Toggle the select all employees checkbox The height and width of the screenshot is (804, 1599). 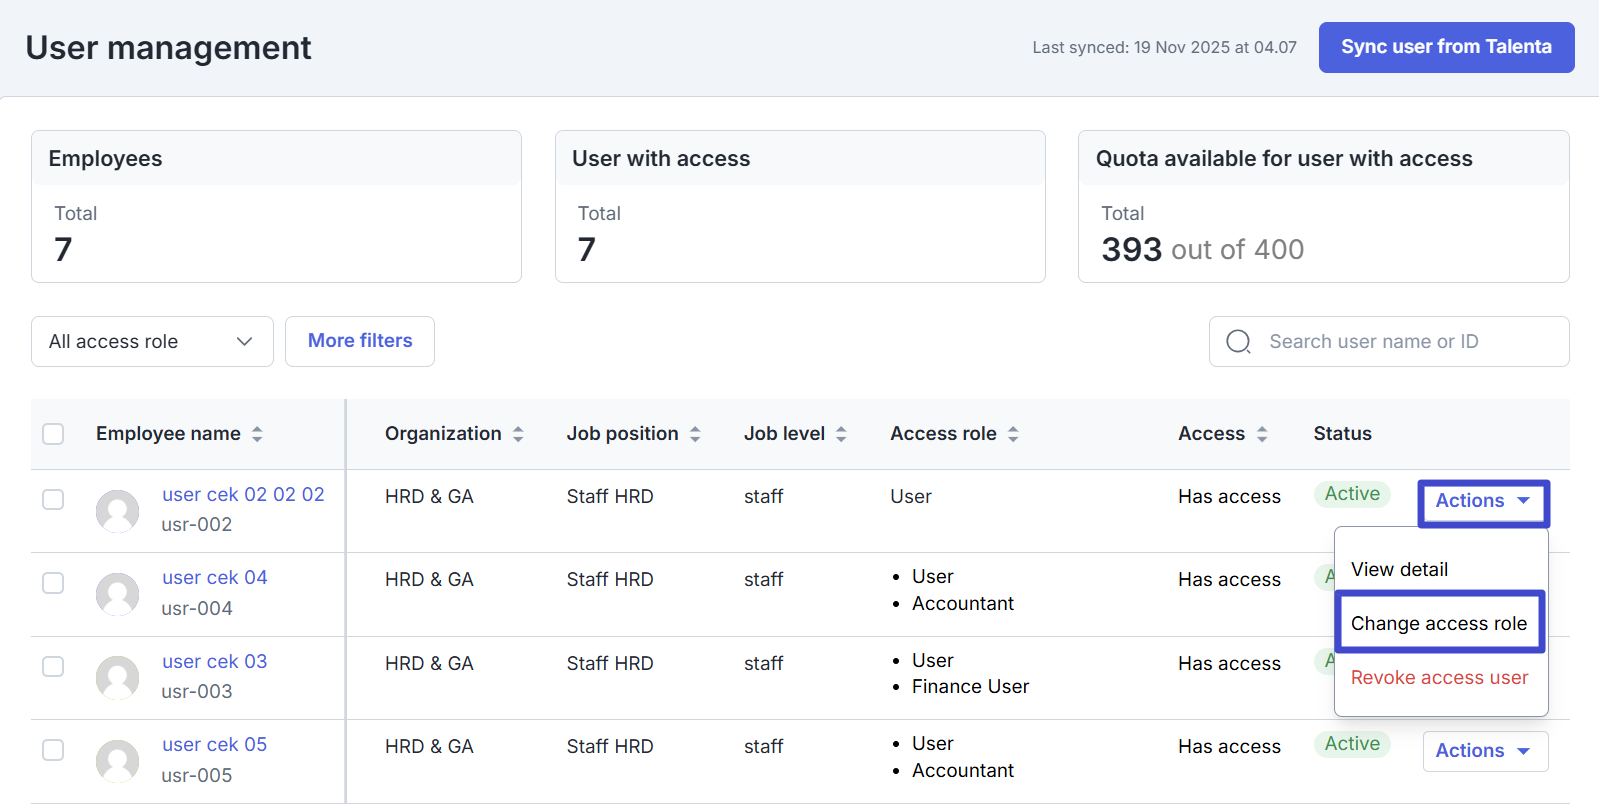tap(53, 434)
